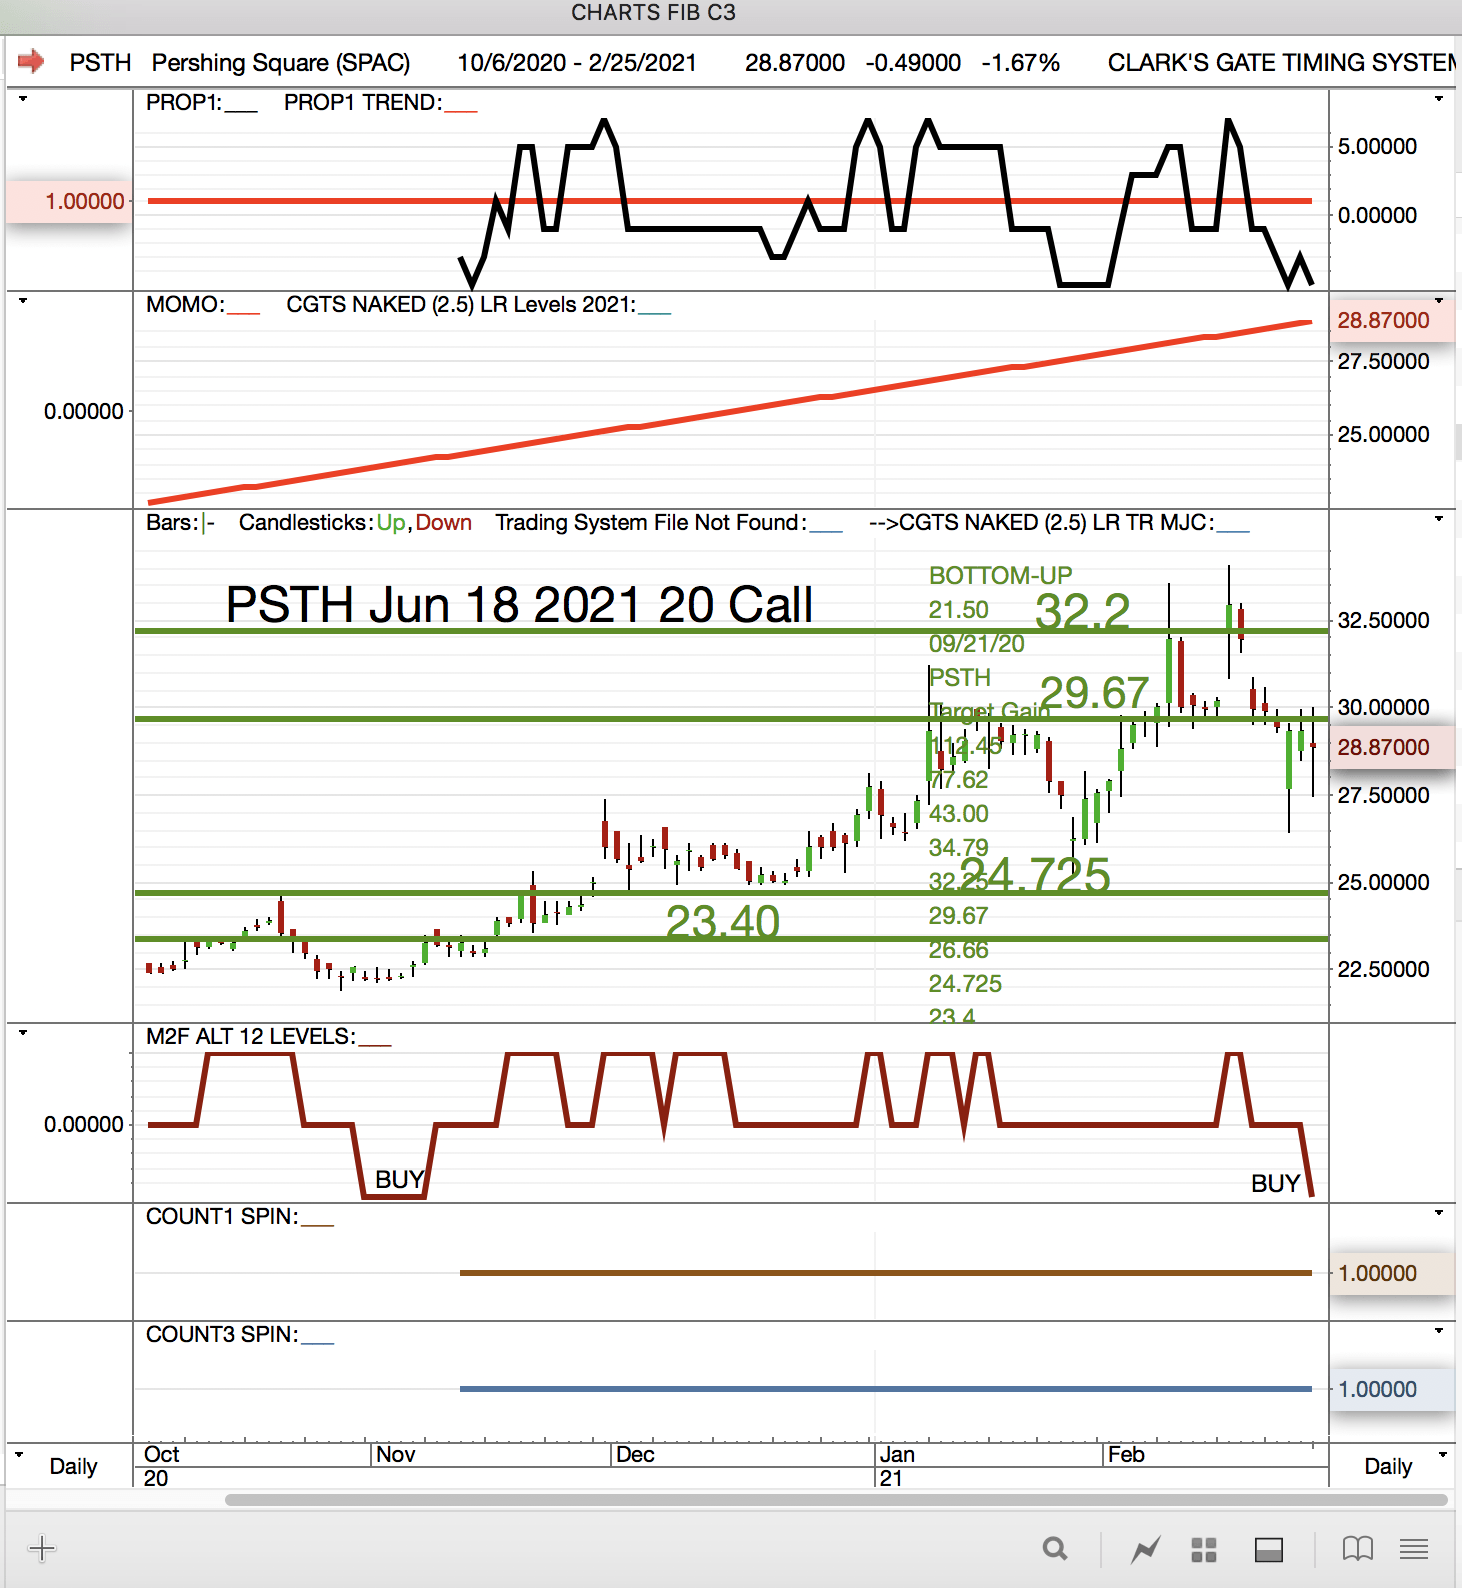Image resolution: width=1462 pixels, height=1588 pixels.
Task: Click the M2F ALT 12 LEVELS swatch
Action: [375, 1044]
